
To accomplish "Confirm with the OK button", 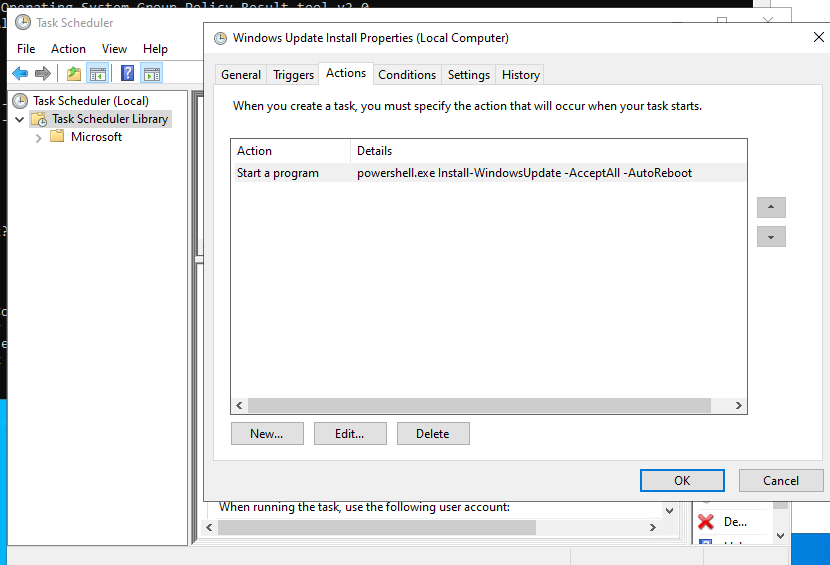I will coord(682,480).
